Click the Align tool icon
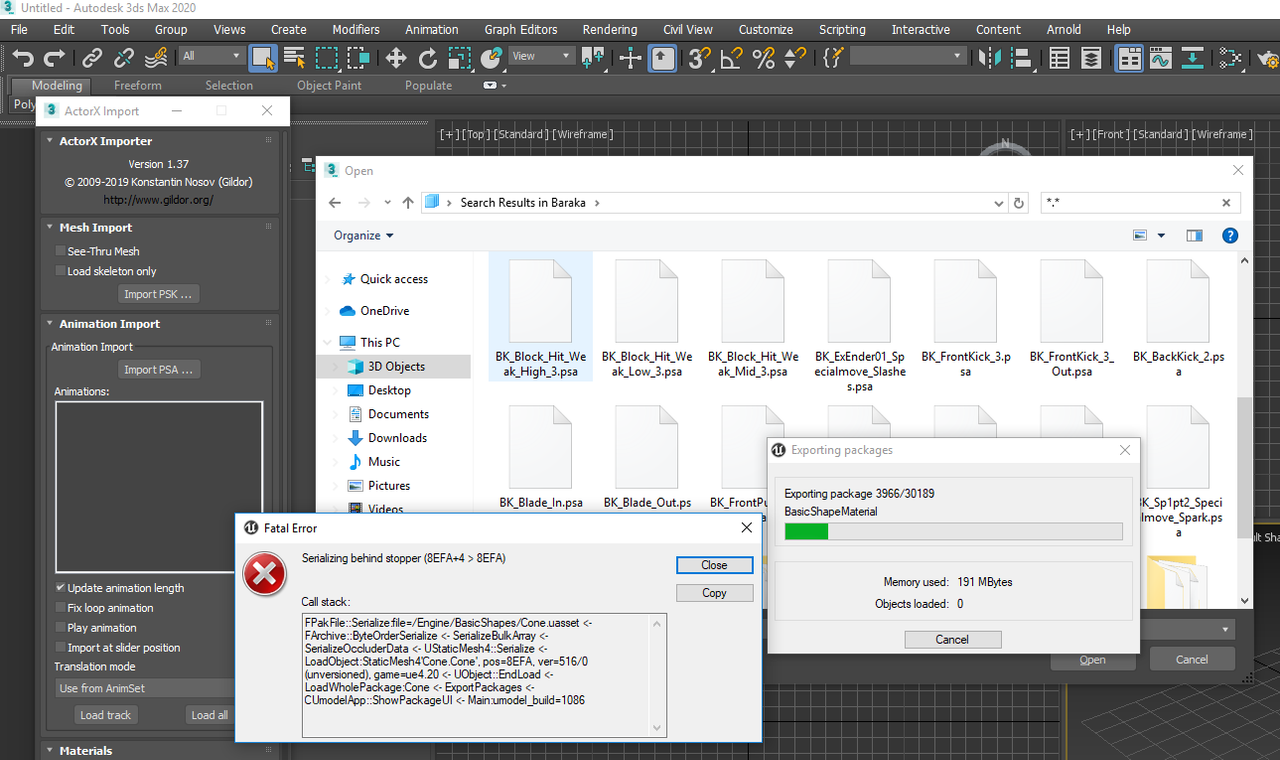The height and width of the screenshot is (760, 1280). (x=1022, y=58)
